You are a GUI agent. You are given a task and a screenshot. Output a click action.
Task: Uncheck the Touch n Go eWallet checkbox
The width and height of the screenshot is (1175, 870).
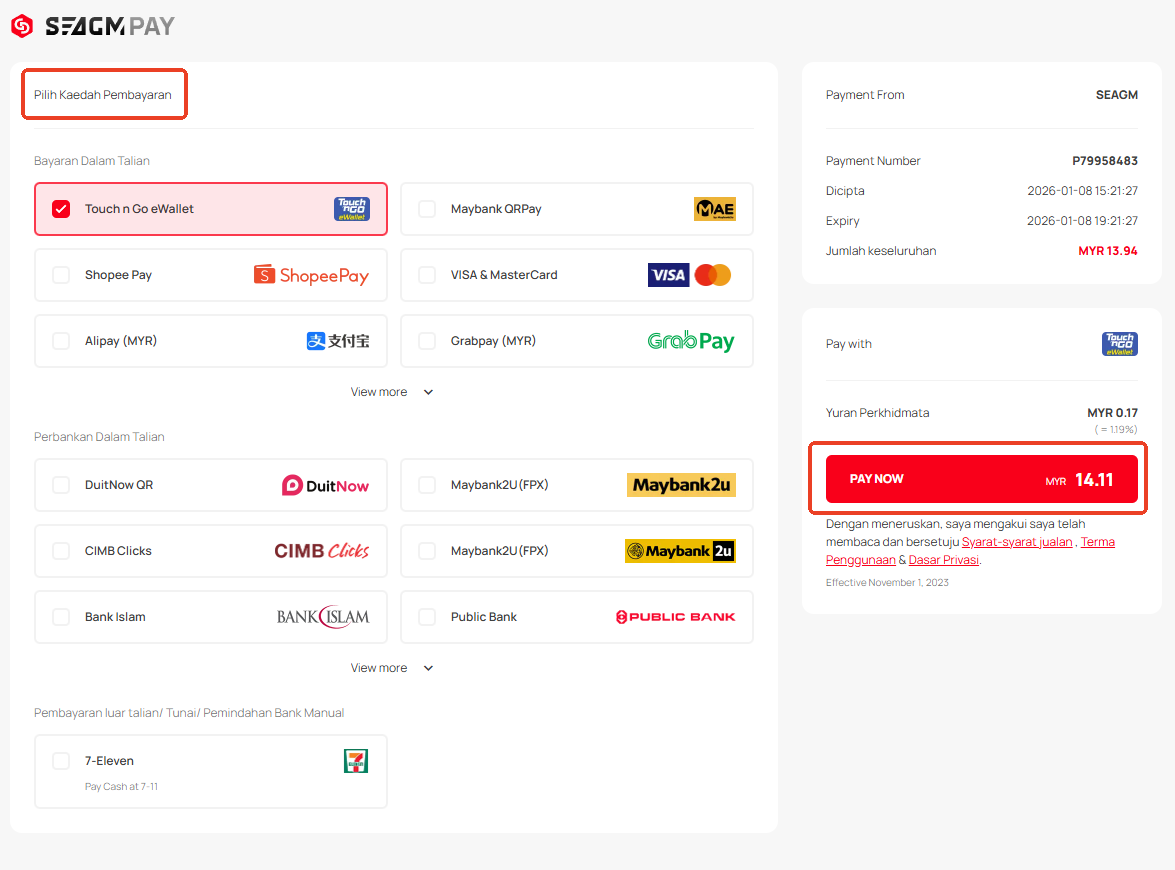(x=61, y=209)
